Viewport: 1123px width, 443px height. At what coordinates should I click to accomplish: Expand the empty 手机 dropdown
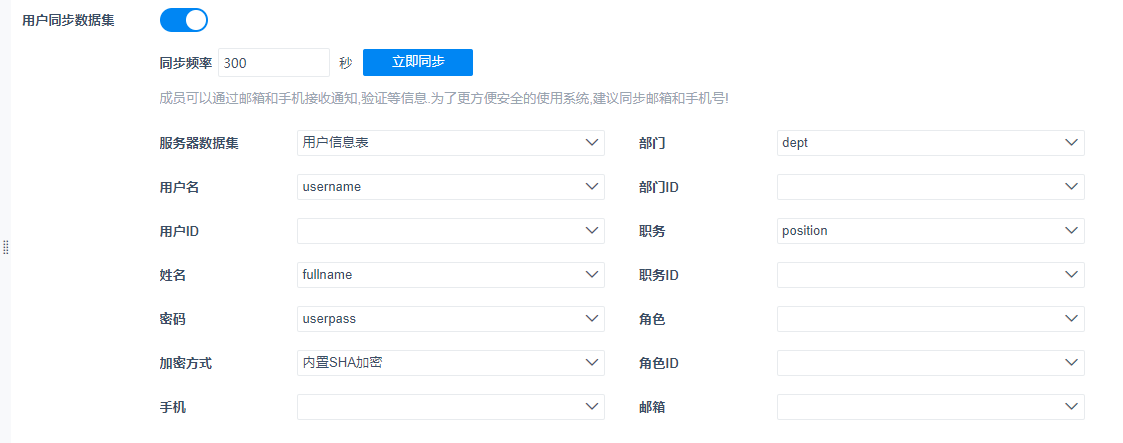(450, 407)
